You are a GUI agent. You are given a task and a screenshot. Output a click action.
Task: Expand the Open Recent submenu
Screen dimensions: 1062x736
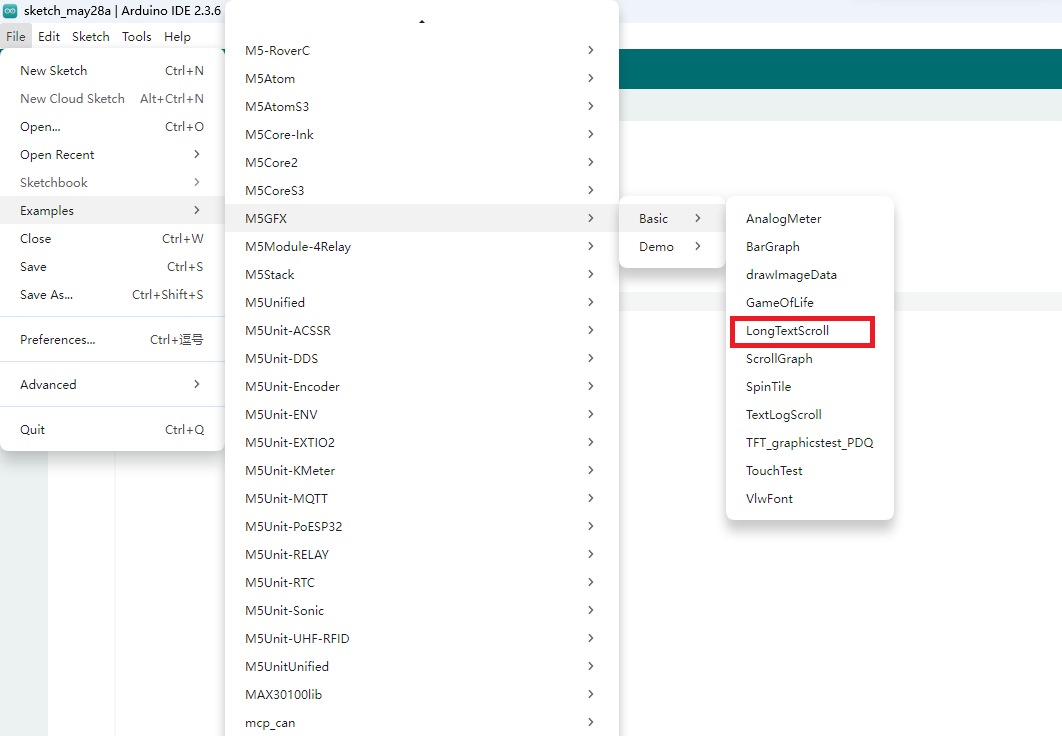click(112, 154)
